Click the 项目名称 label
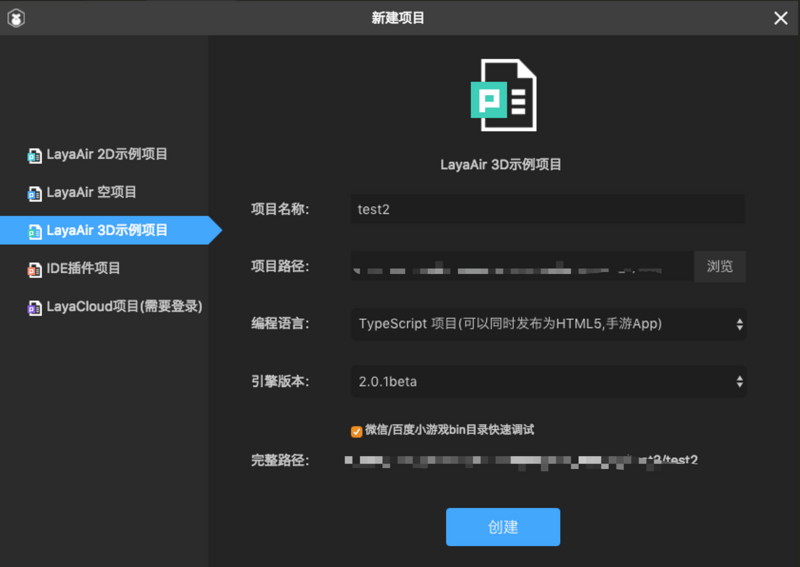Screen dimensions: 800x567 [280, 209]
